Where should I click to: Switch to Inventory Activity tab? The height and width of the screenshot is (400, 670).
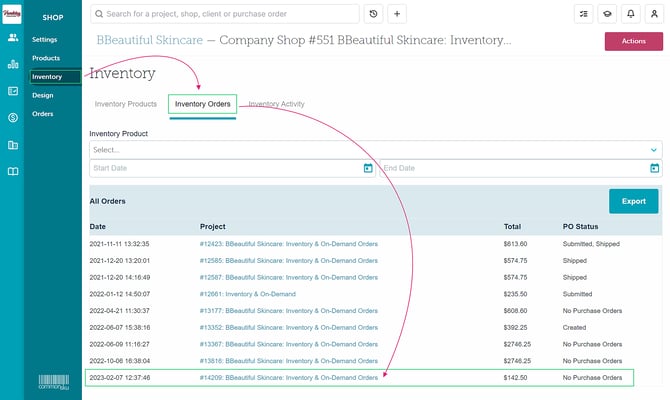(x=276, y=104)
